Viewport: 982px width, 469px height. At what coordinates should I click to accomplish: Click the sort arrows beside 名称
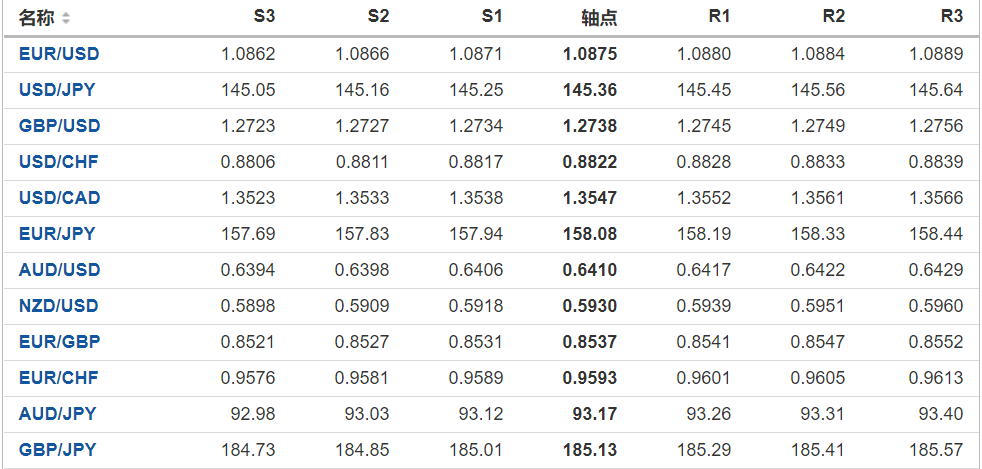66,19
